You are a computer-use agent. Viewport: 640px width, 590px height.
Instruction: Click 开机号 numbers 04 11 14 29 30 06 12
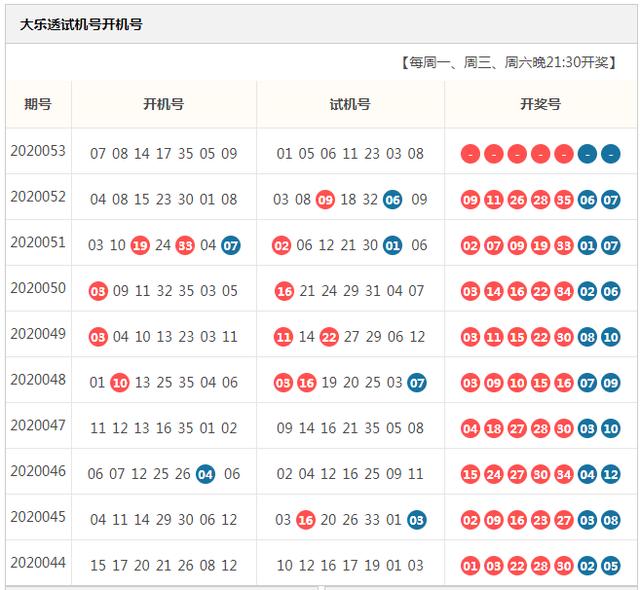164,519
